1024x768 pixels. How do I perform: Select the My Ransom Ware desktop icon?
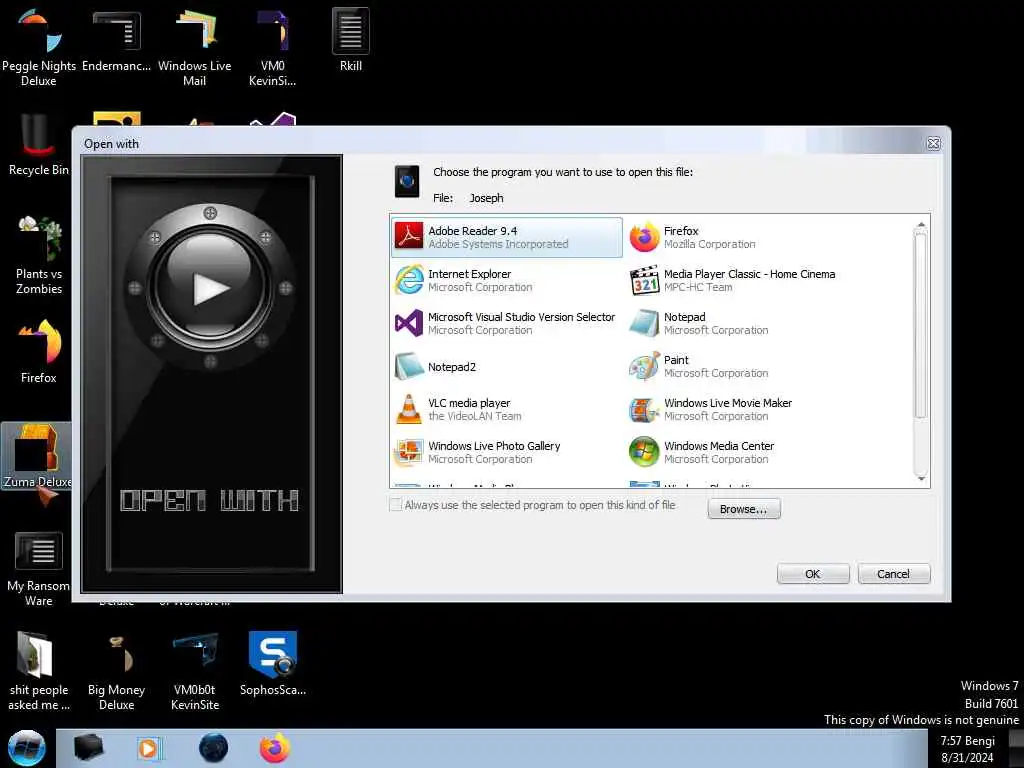[x=39, y=569]
